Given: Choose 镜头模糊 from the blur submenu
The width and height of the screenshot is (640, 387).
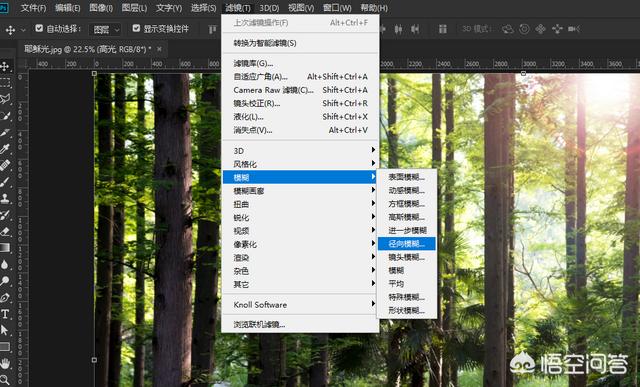Looking at the screenshot, I should 407,257.
